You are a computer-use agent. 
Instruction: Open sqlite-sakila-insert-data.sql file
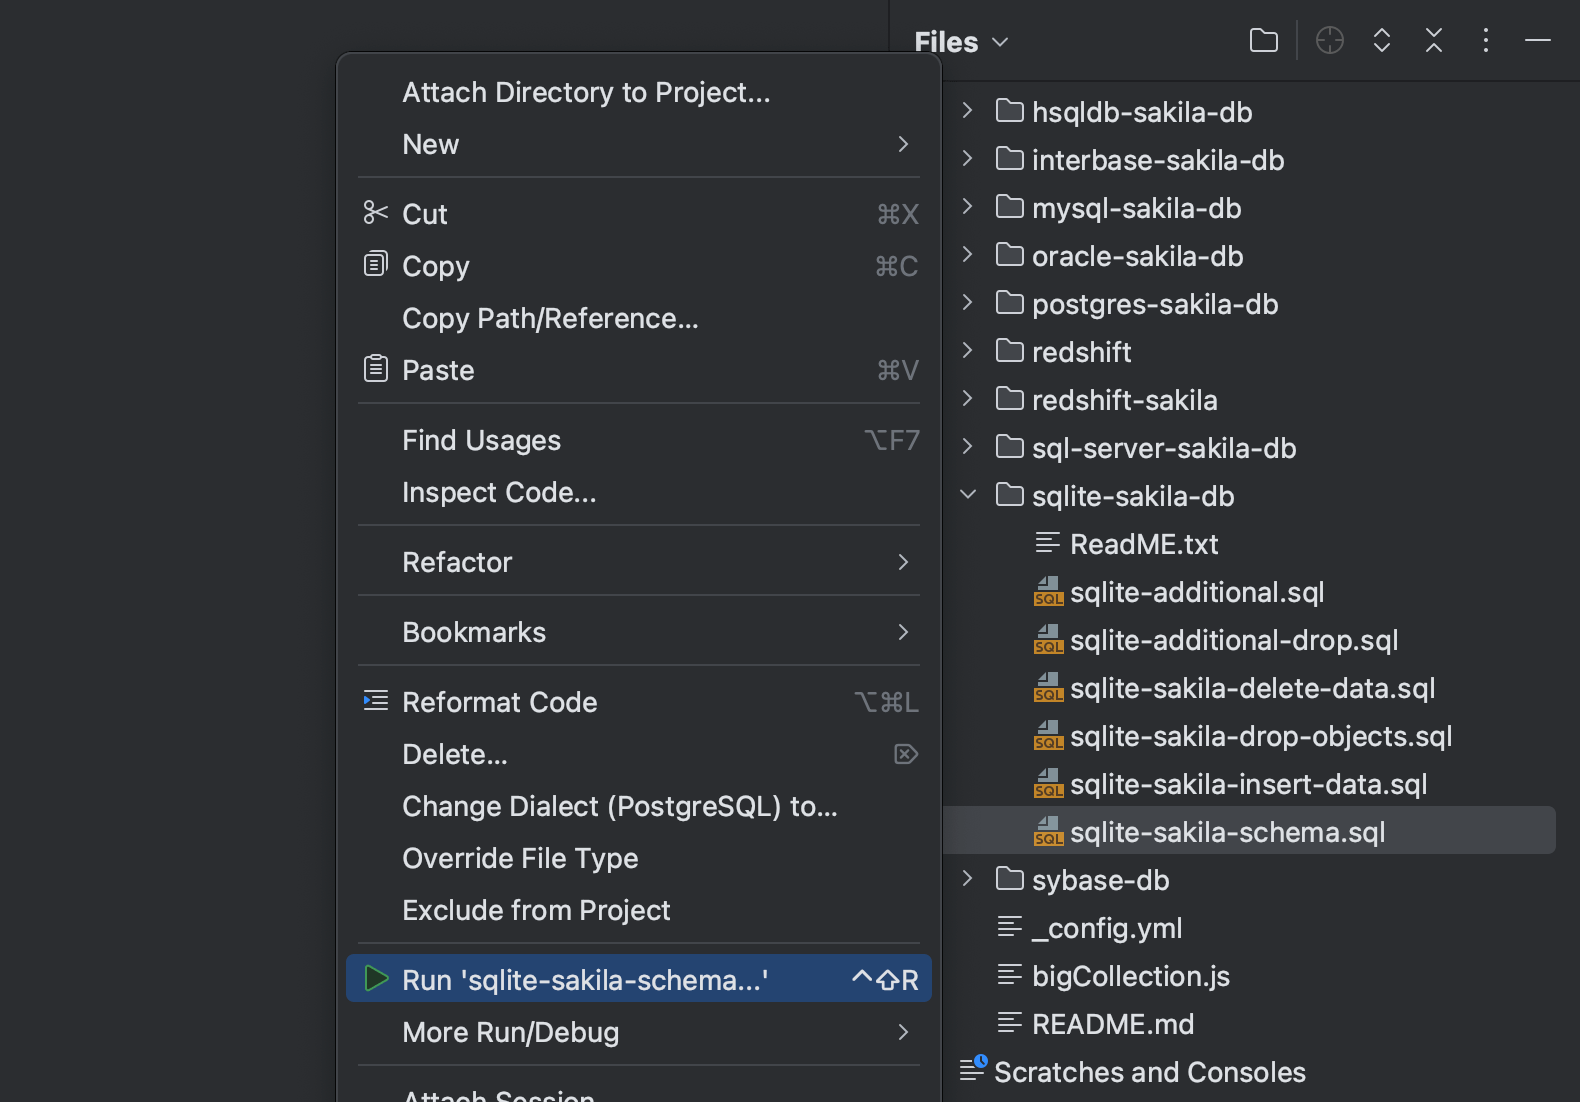[x=1248, y=784]
